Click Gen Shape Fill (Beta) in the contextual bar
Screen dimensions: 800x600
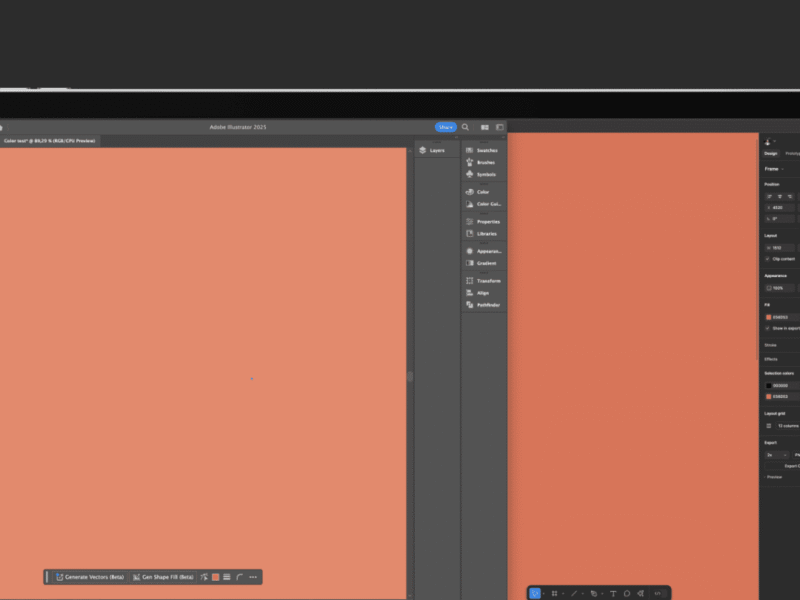(x=163, y=577)
